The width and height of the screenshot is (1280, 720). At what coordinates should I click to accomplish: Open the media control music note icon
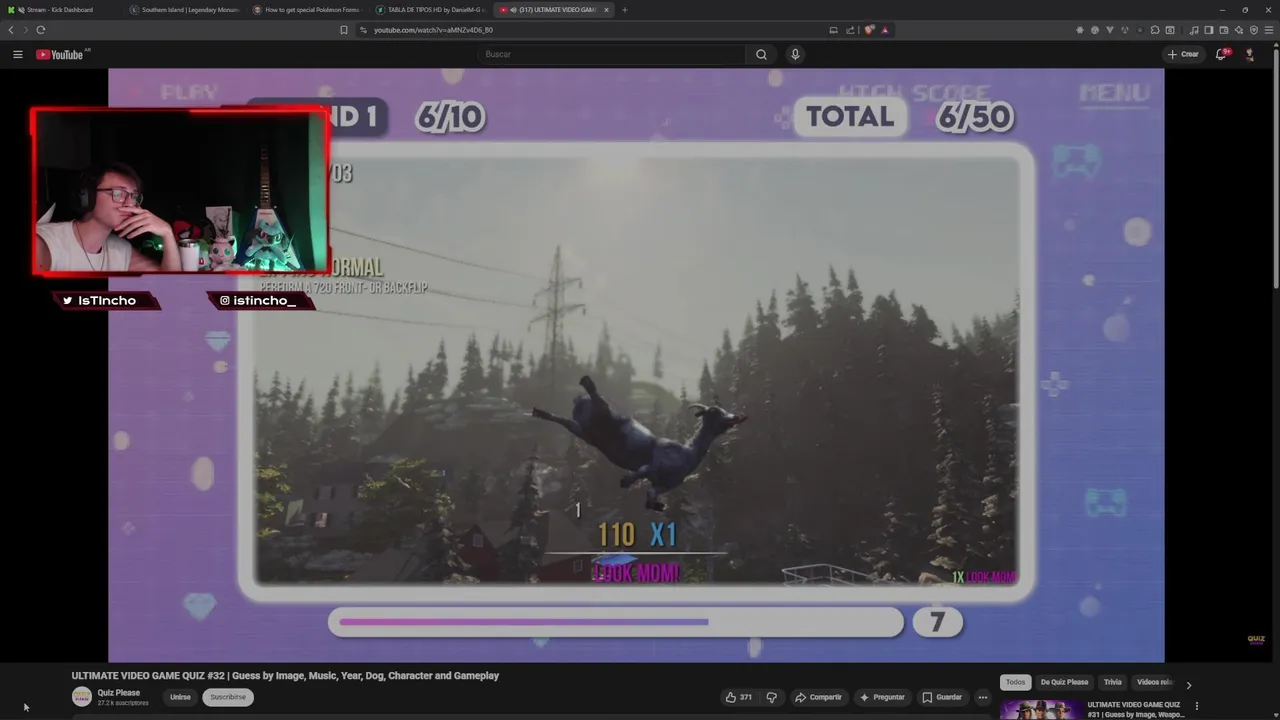[x=1194, y=30]
